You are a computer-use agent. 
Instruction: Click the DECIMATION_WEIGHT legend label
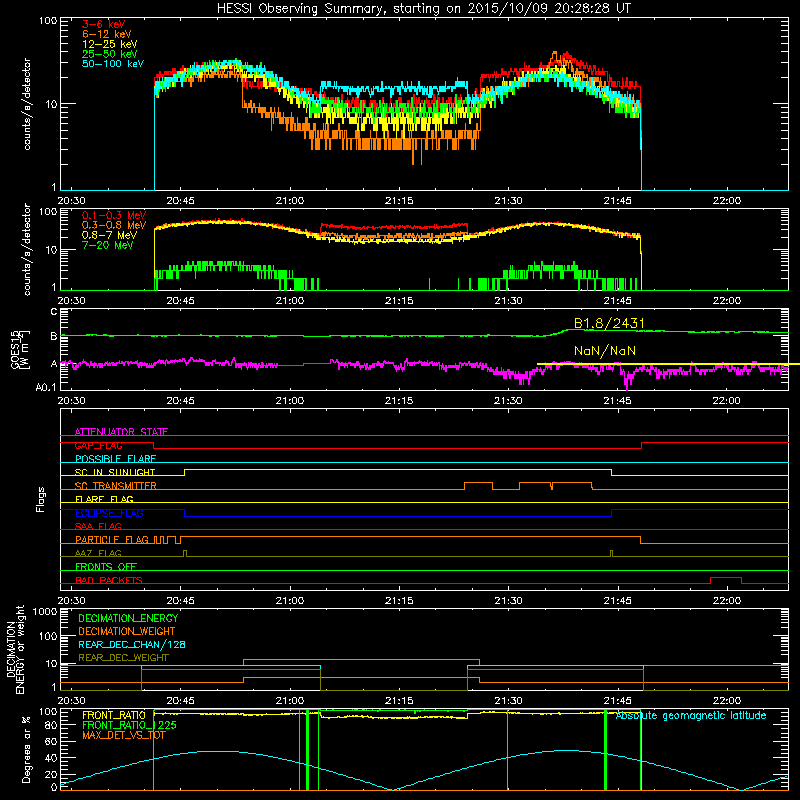point(127,631)
